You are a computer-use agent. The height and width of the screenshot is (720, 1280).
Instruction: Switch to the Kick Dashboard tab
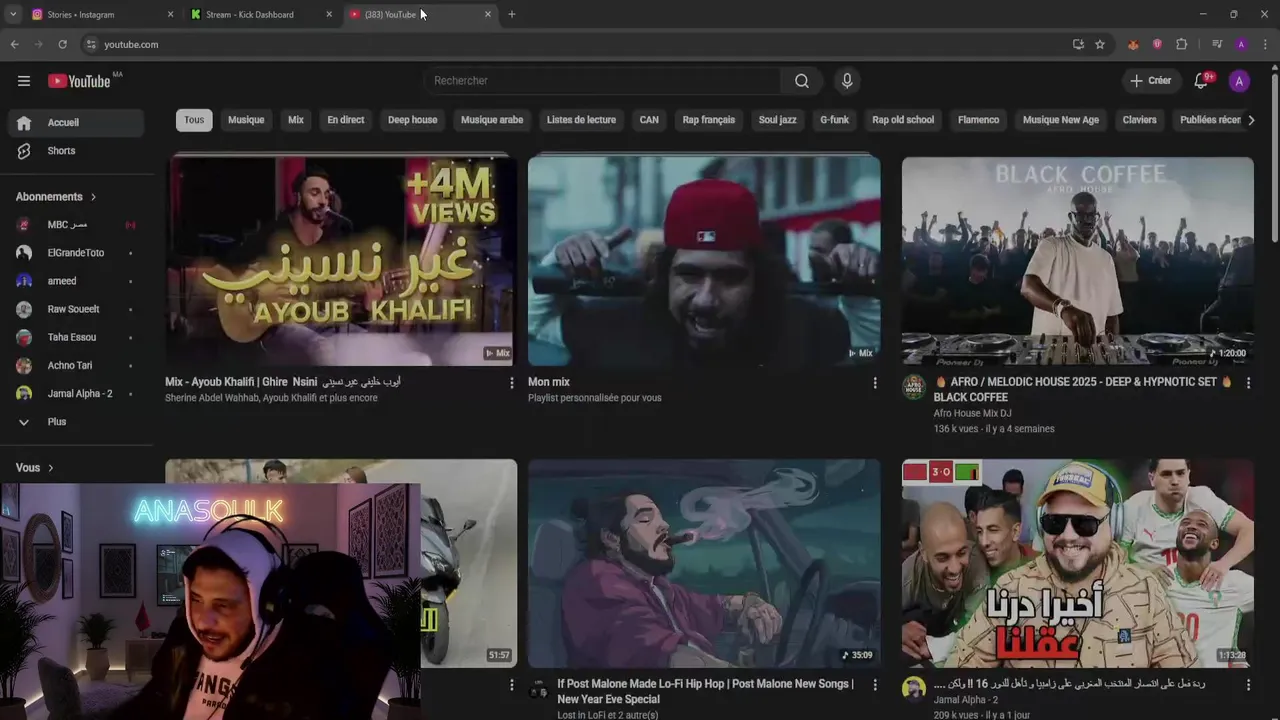click(x=260, y=14)
